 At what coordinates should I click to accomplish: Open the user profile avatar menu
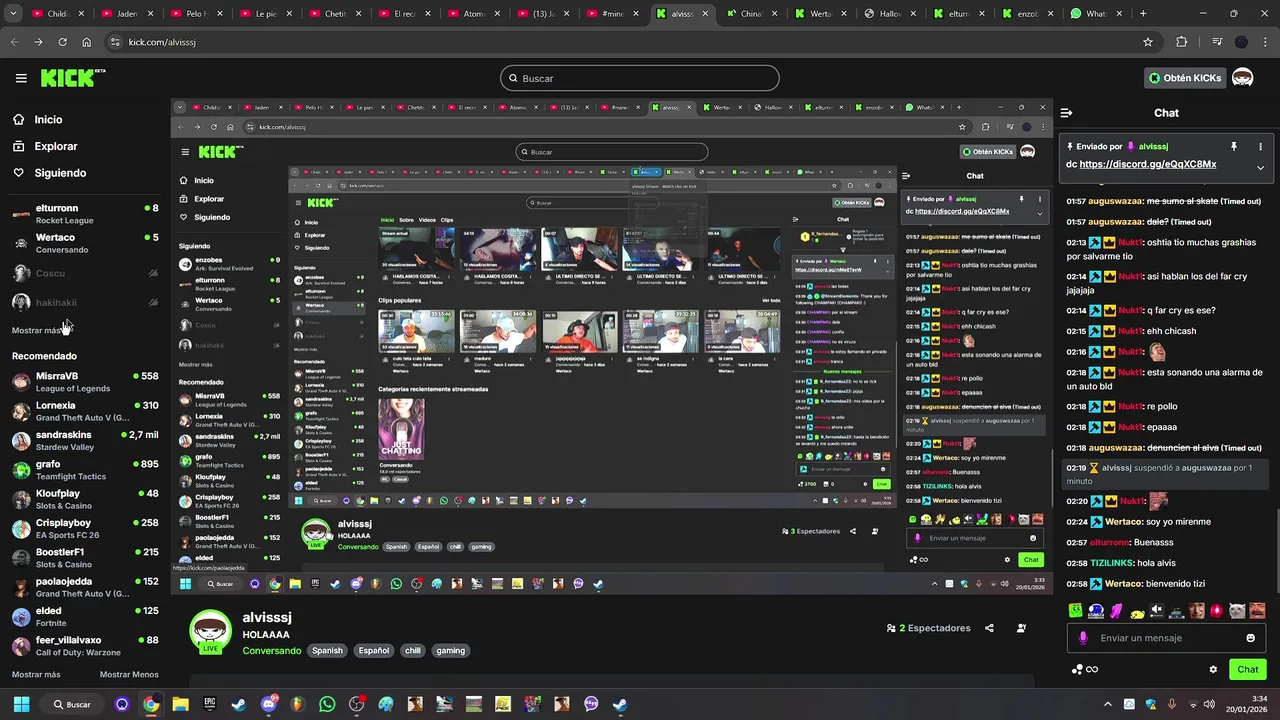(x=1242, y=78)
